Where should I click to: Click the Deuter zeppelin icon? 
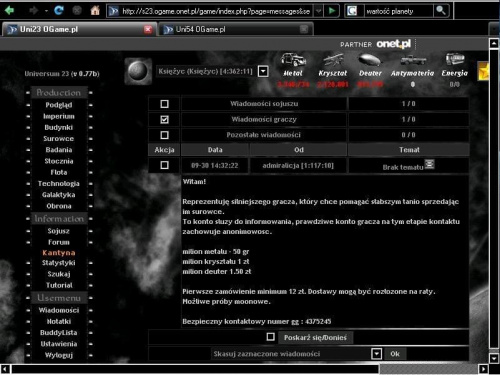pyautogui.click(x=370, y=60)
